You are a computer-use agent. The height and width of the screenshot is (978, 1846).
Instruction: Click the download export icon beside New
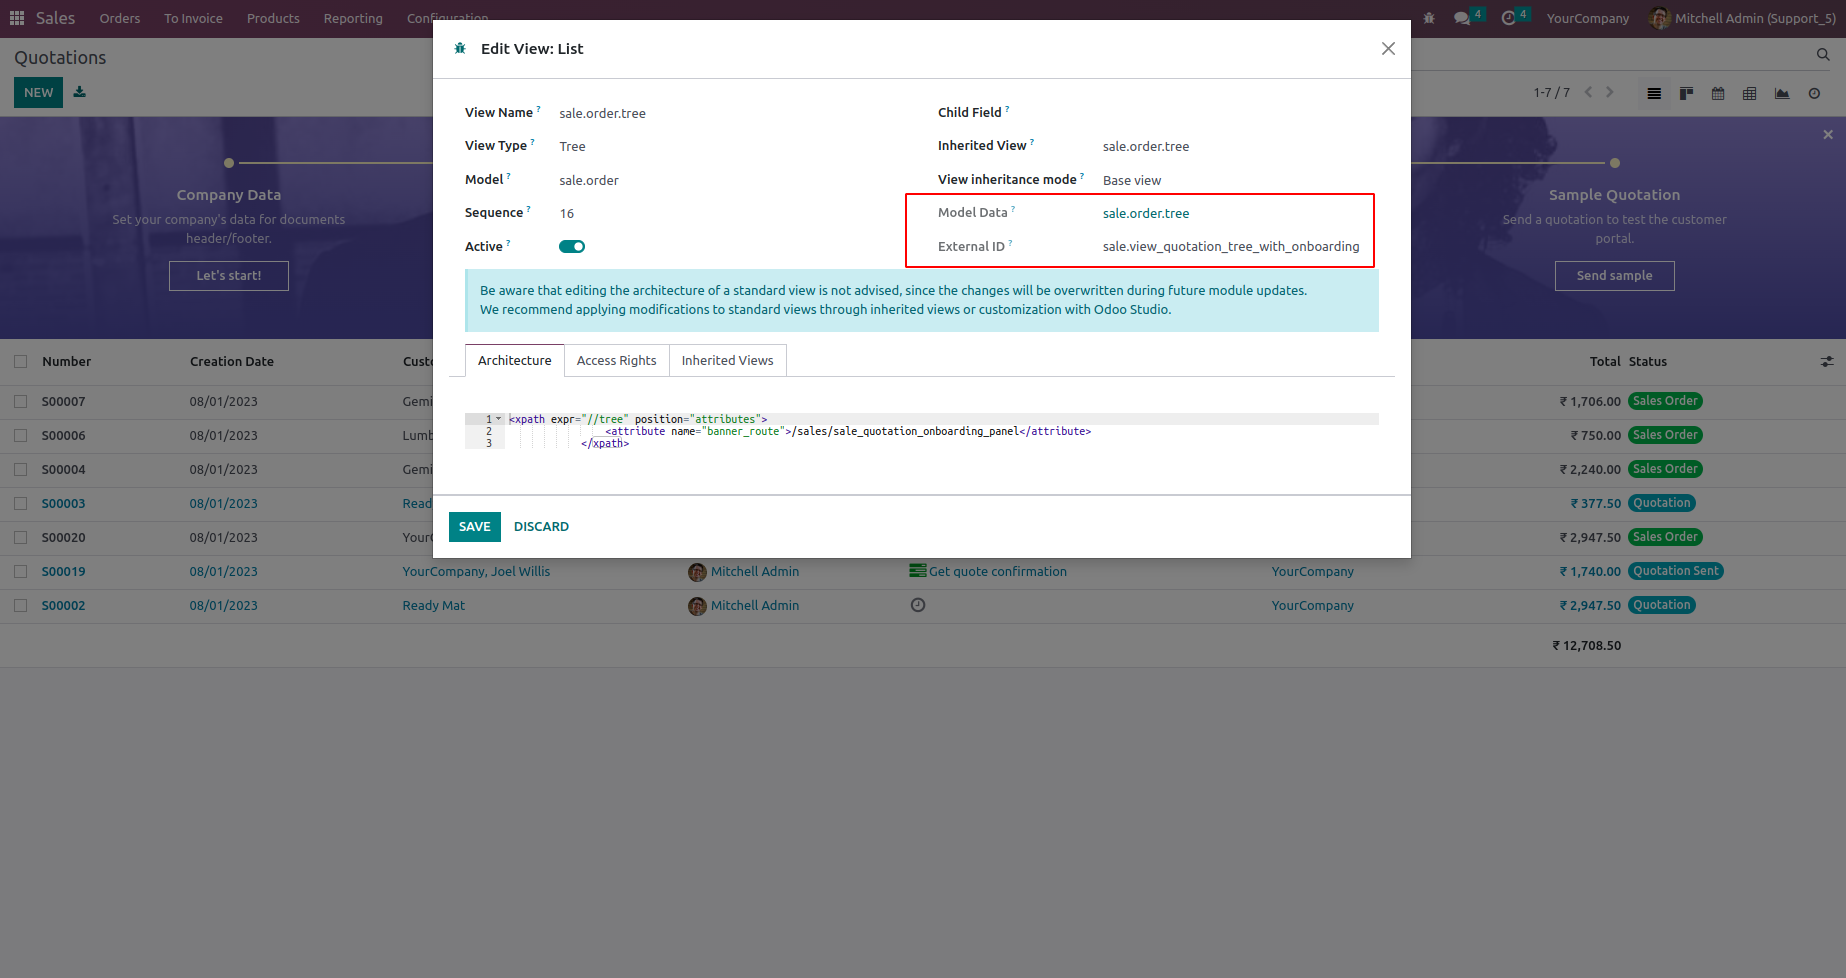[x=80, y=92]
